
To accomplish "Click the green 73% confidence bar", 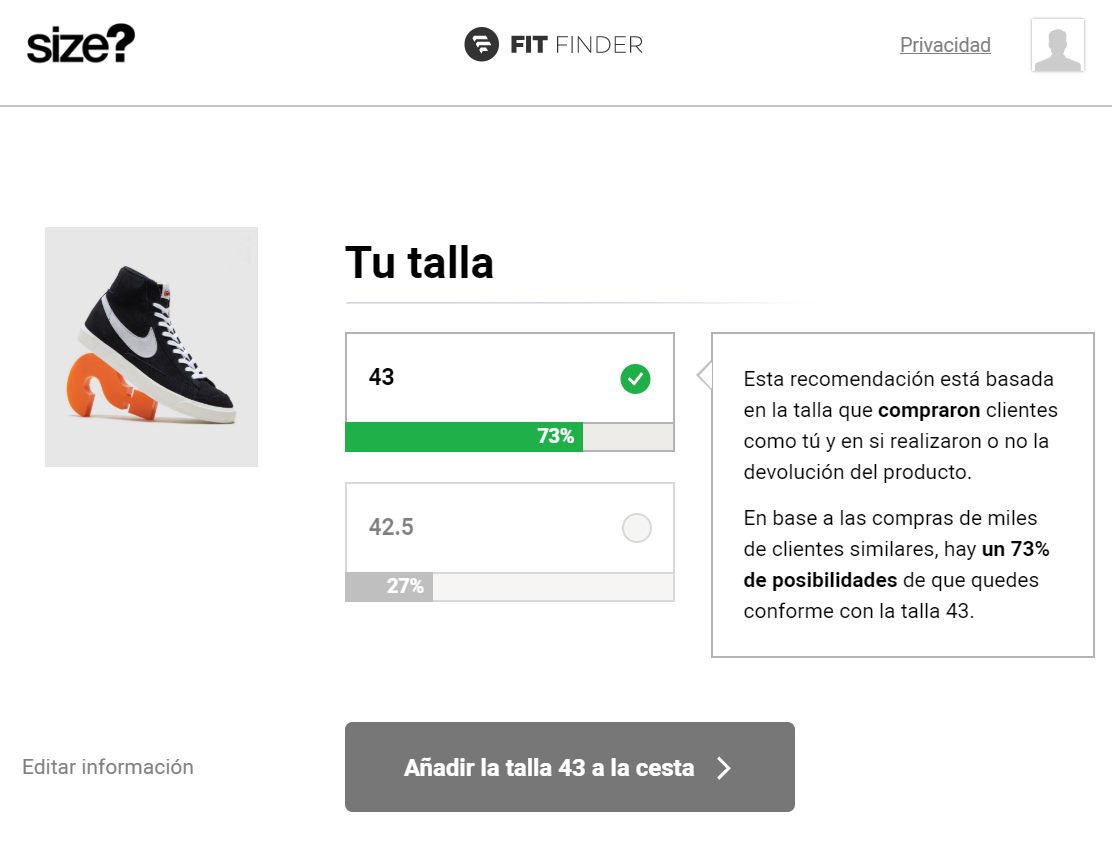I will coord(463,437).
